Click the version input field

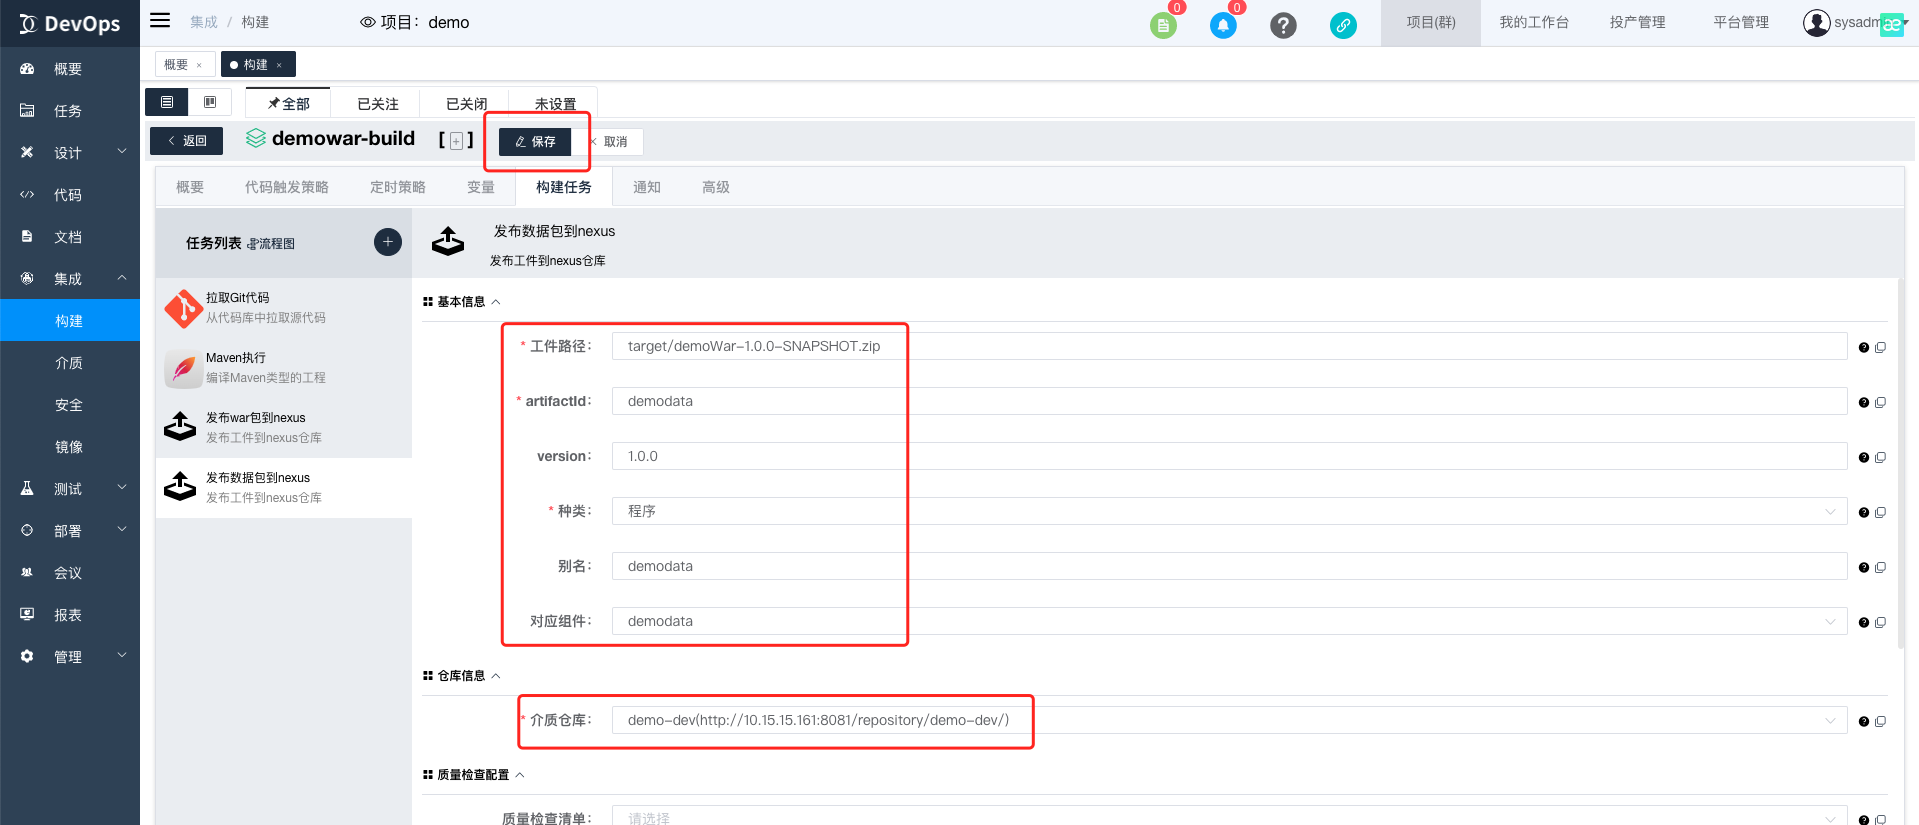click(1229, 456)
